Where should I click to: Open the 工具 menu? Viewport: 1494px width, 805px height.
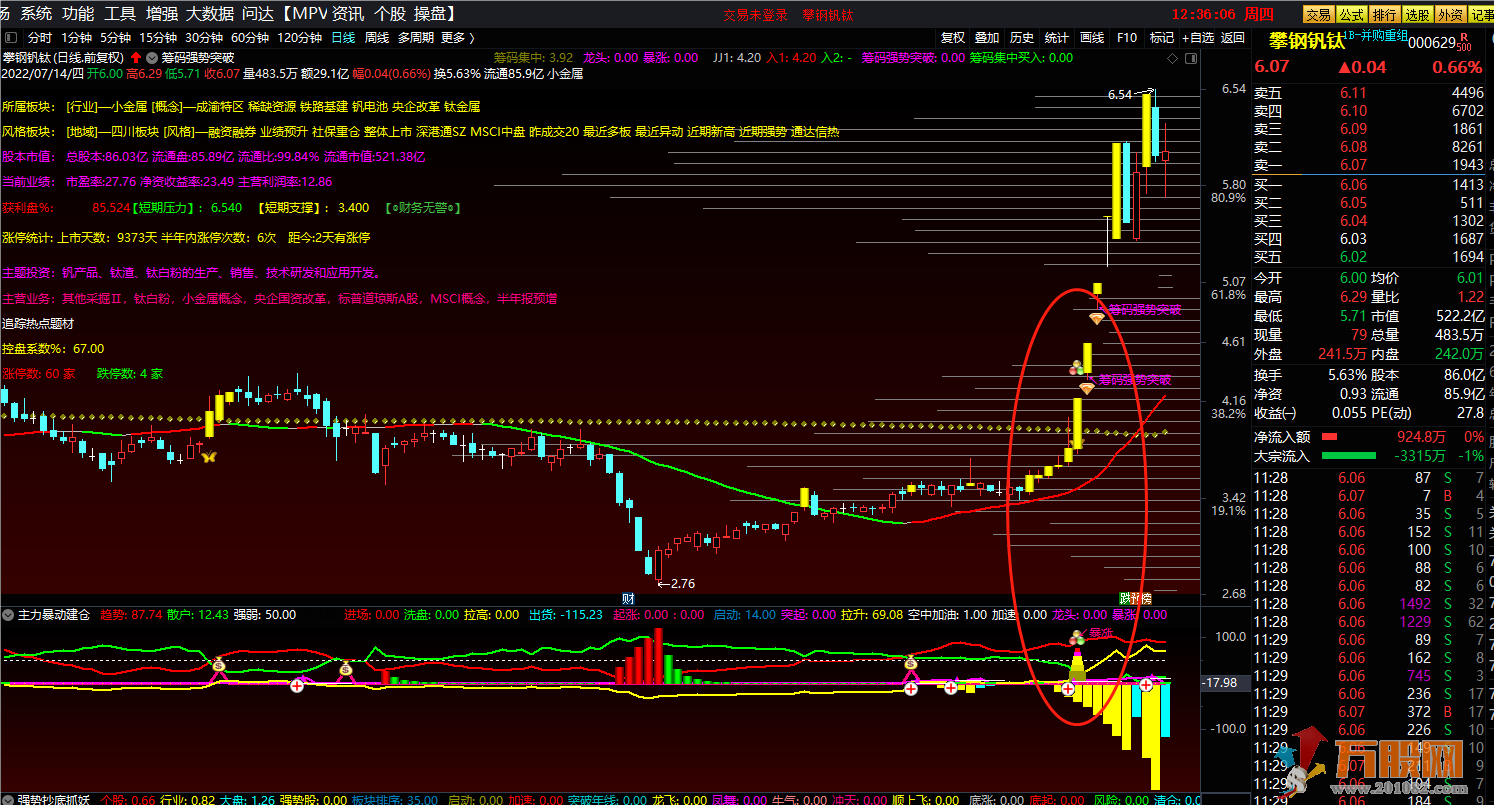click(x=120, y=14)
